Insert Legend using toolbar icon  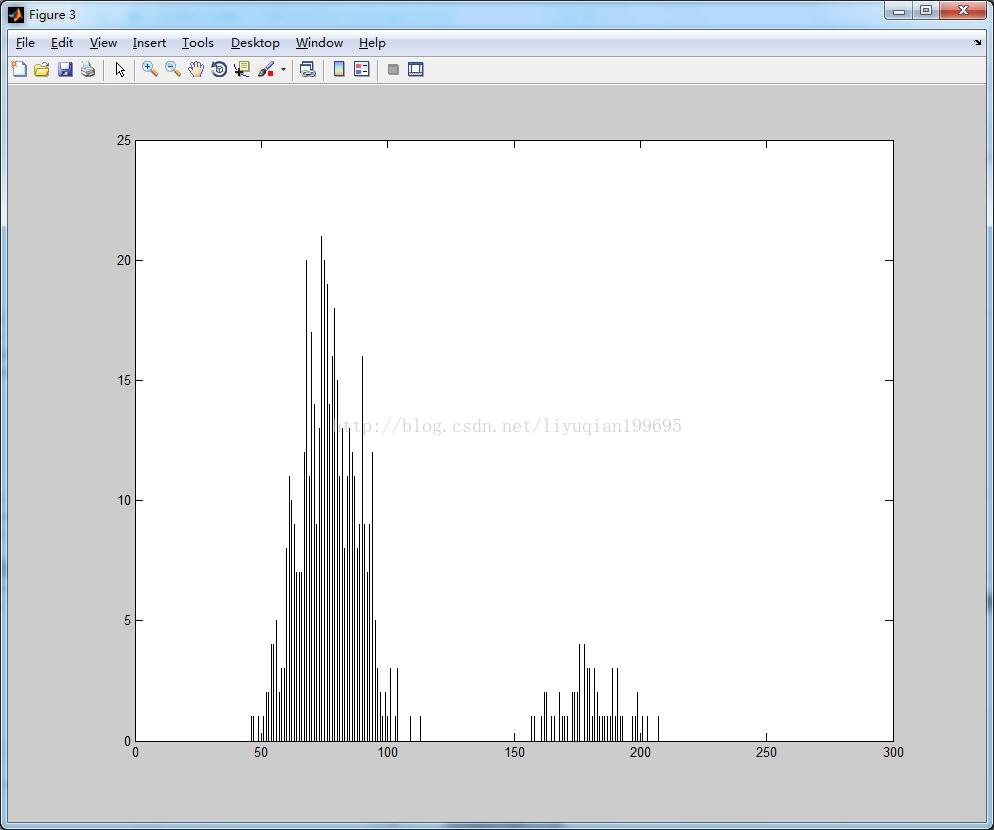362,69
